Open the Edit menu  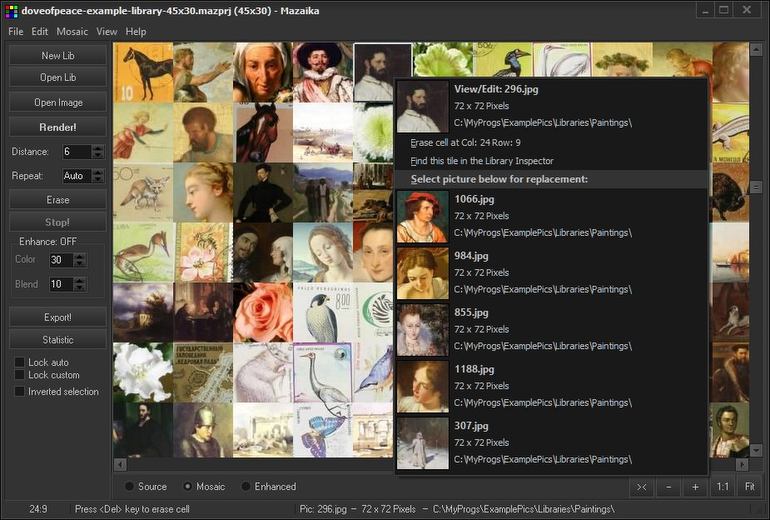pos(39,31)
